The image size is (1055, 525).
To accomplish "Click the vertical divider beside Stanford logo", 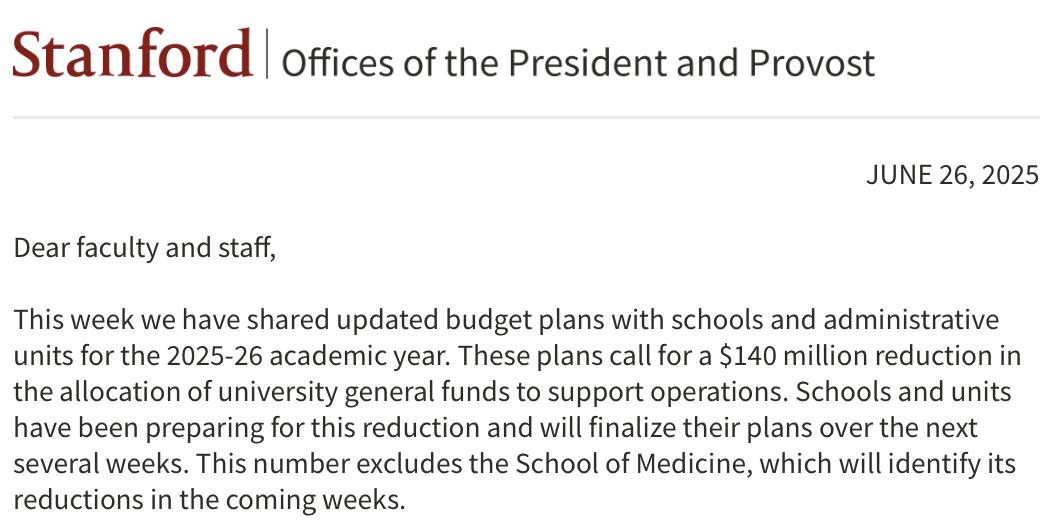I will [x=267, y=54].
